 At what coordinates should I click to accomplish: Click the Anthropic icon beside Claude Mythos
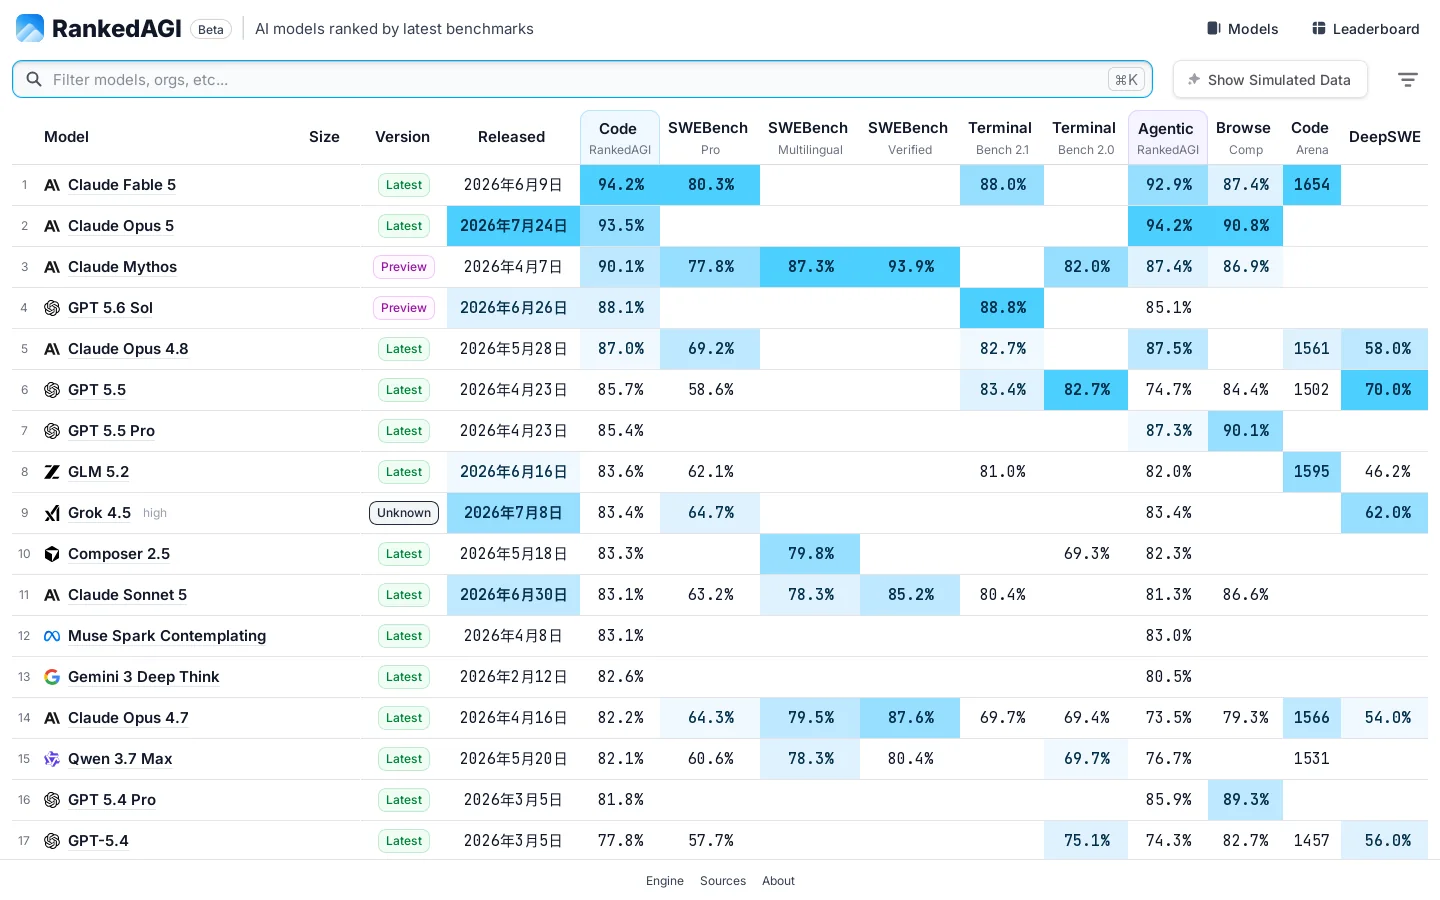point(52,267)
